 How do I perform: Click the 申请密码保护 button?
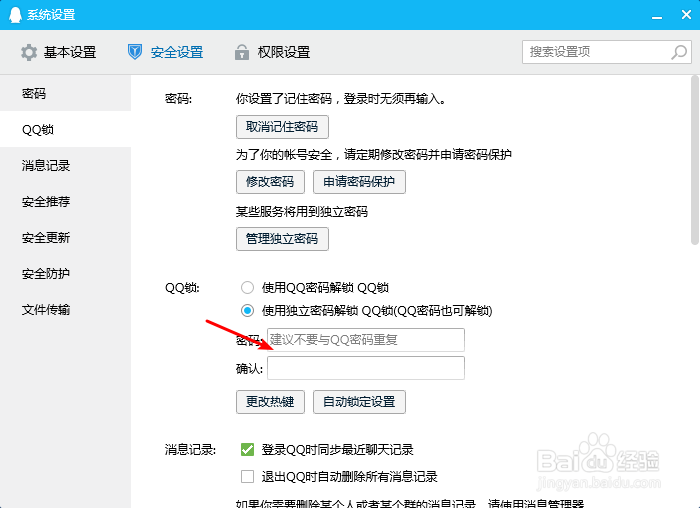tap(359, 182)
